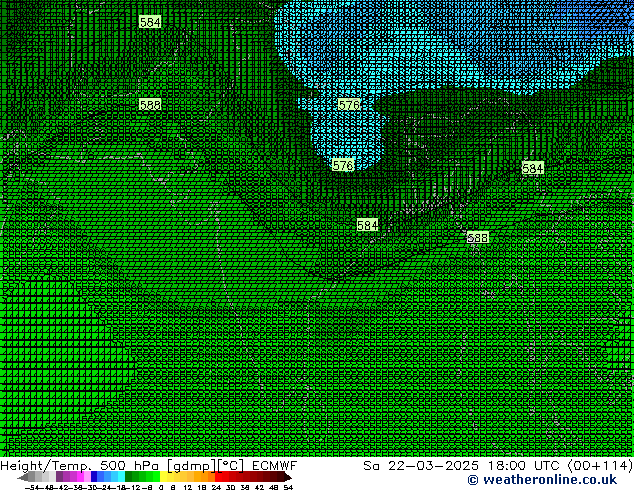
Task: Click the "(00+114)" forecast offset text
Action: coord(600,466)
